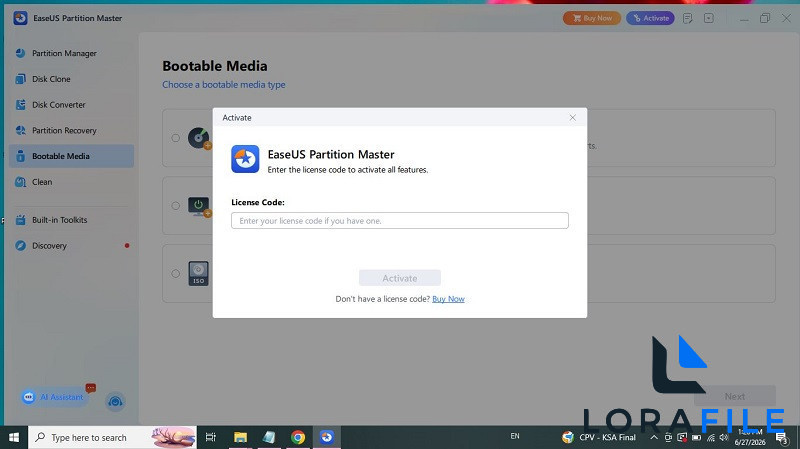Screen dimensions: 800x449
Task: Click the Activate button in title bar
Action: click(x=651, y=18)
